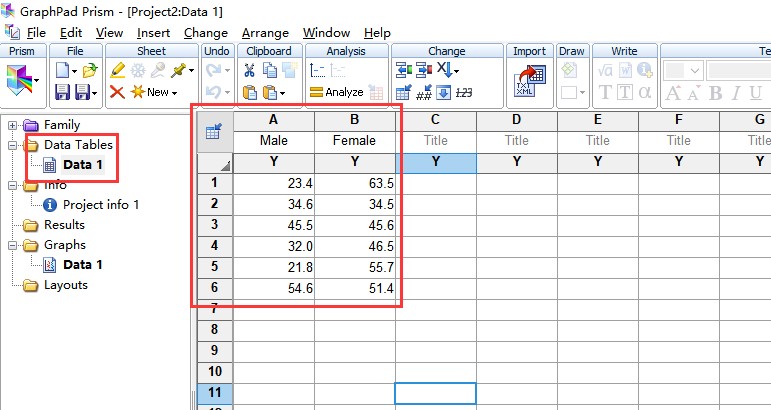Open the Change menu
The width and height of the screenshot is (771, 410).
point(206,33)
